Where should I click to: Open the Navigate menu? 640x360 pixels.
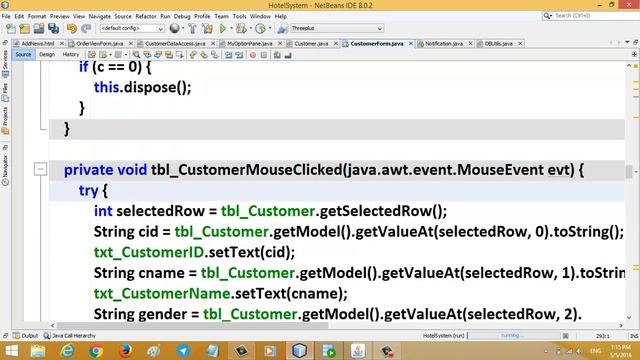[x=100, y=16]
